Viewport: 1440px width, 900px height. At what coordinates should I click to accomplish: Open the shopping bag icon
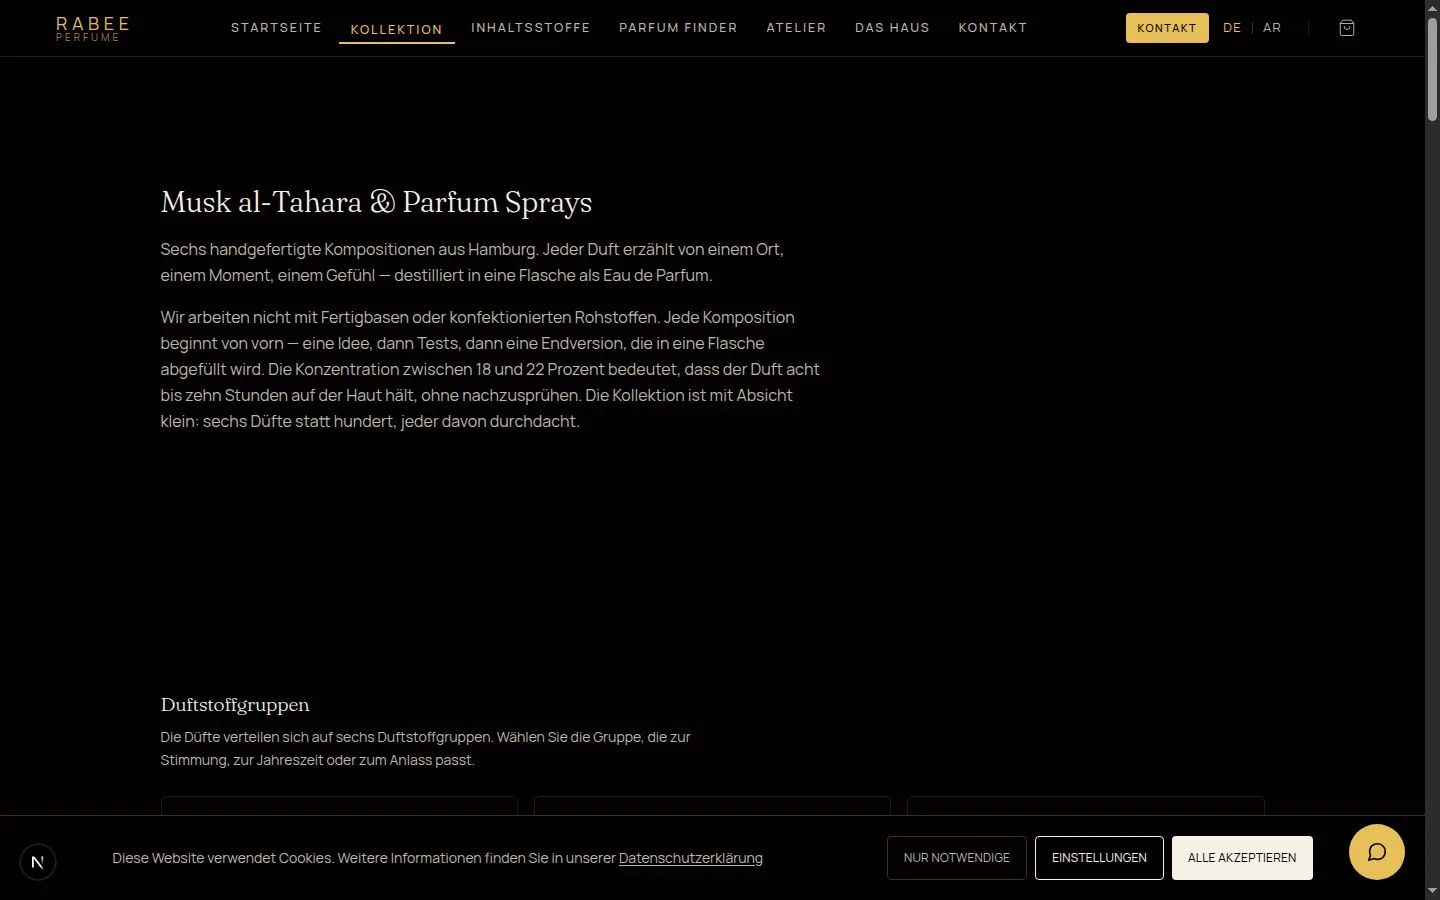pyautogui.click(x=1347, y=28)
